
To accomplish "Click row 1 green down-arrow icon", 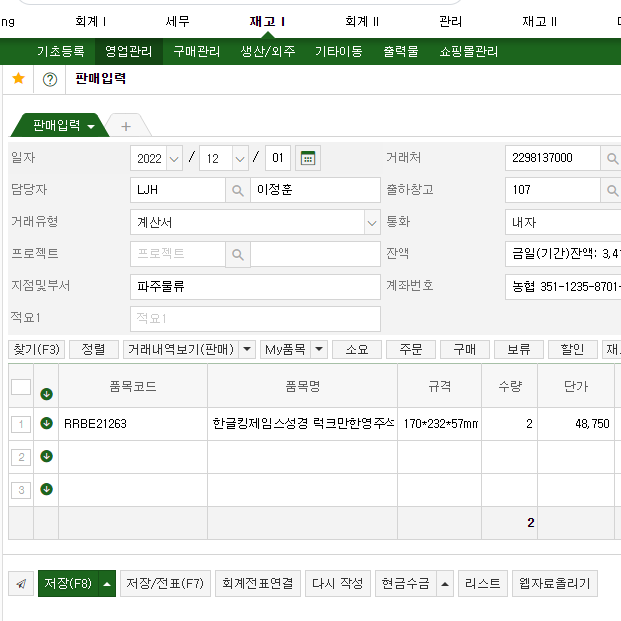I will (x=46, y=423).
